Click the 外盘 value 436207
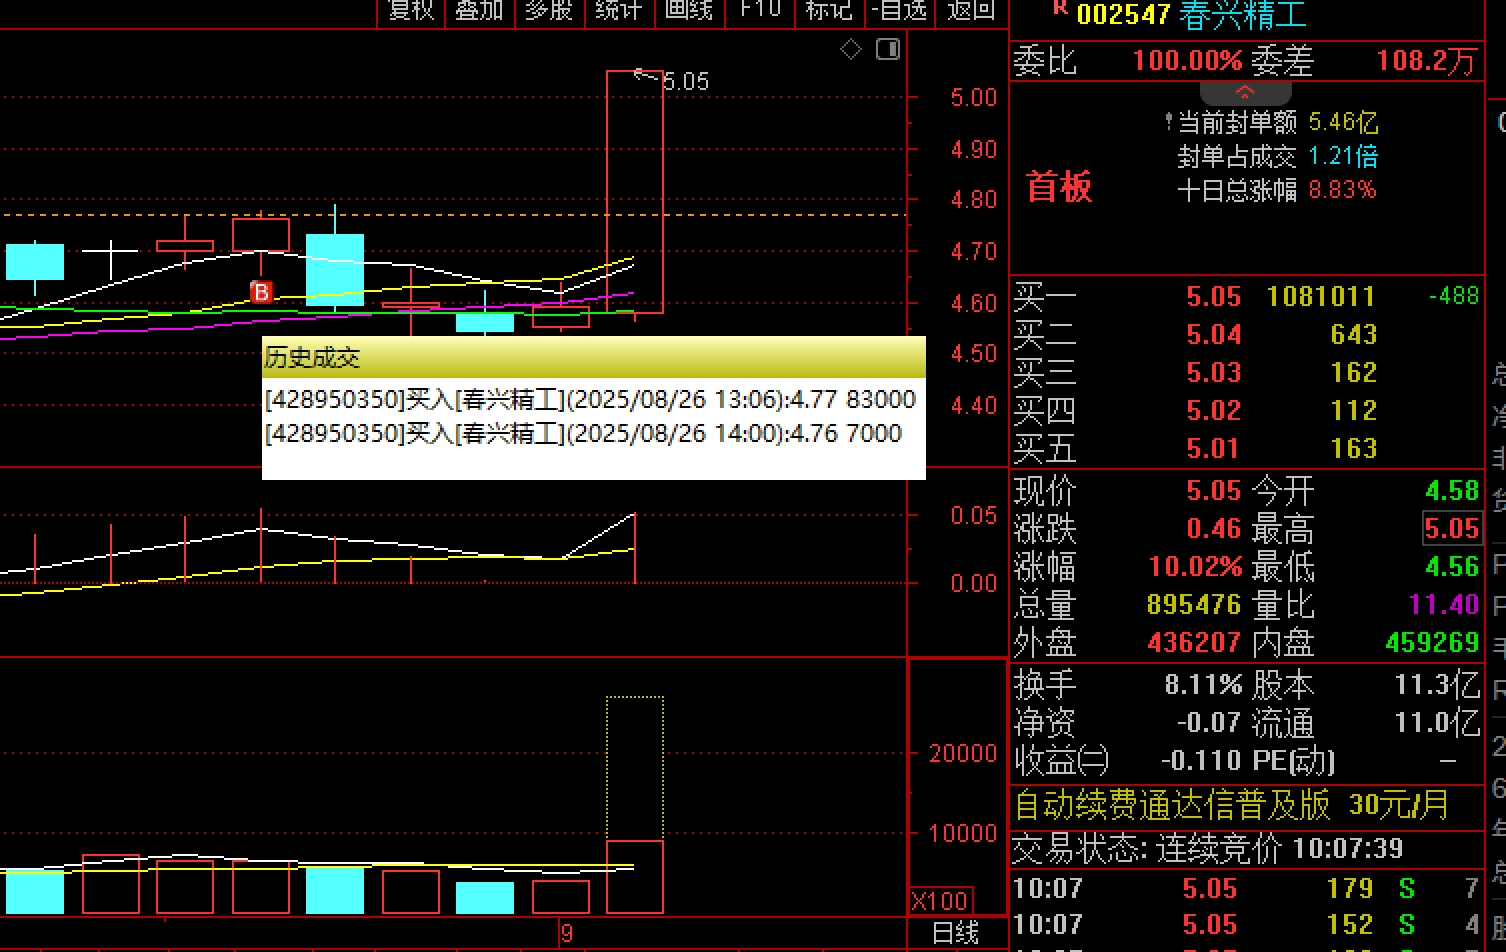1506x952 pixels. (1195, 643)
